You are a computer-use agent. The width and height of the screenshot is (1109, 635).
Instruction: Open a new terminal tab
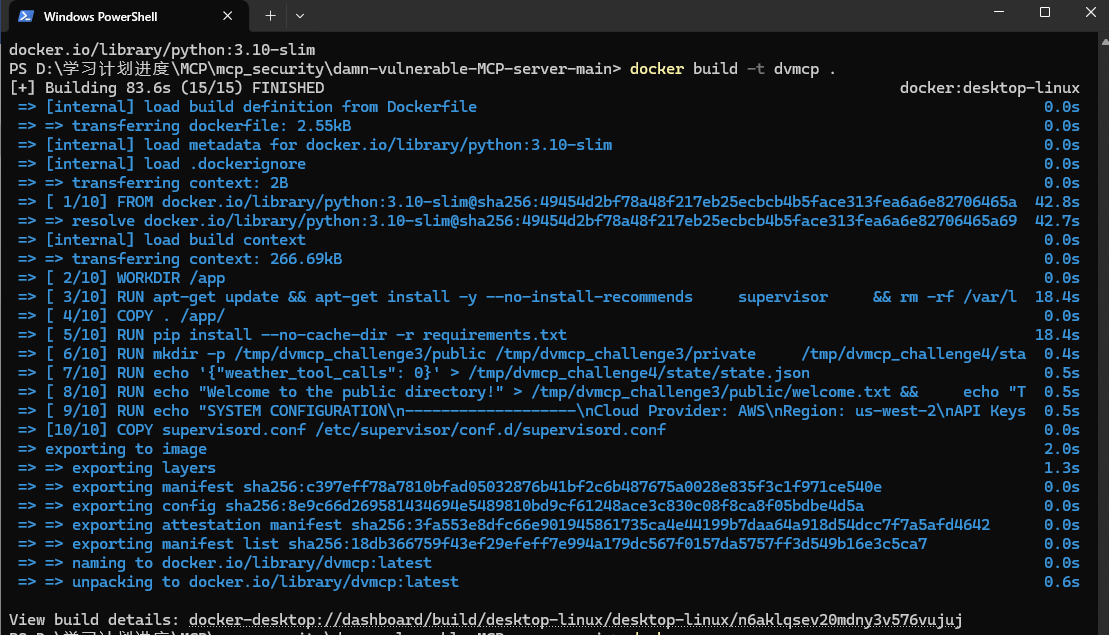click(270, 16)
